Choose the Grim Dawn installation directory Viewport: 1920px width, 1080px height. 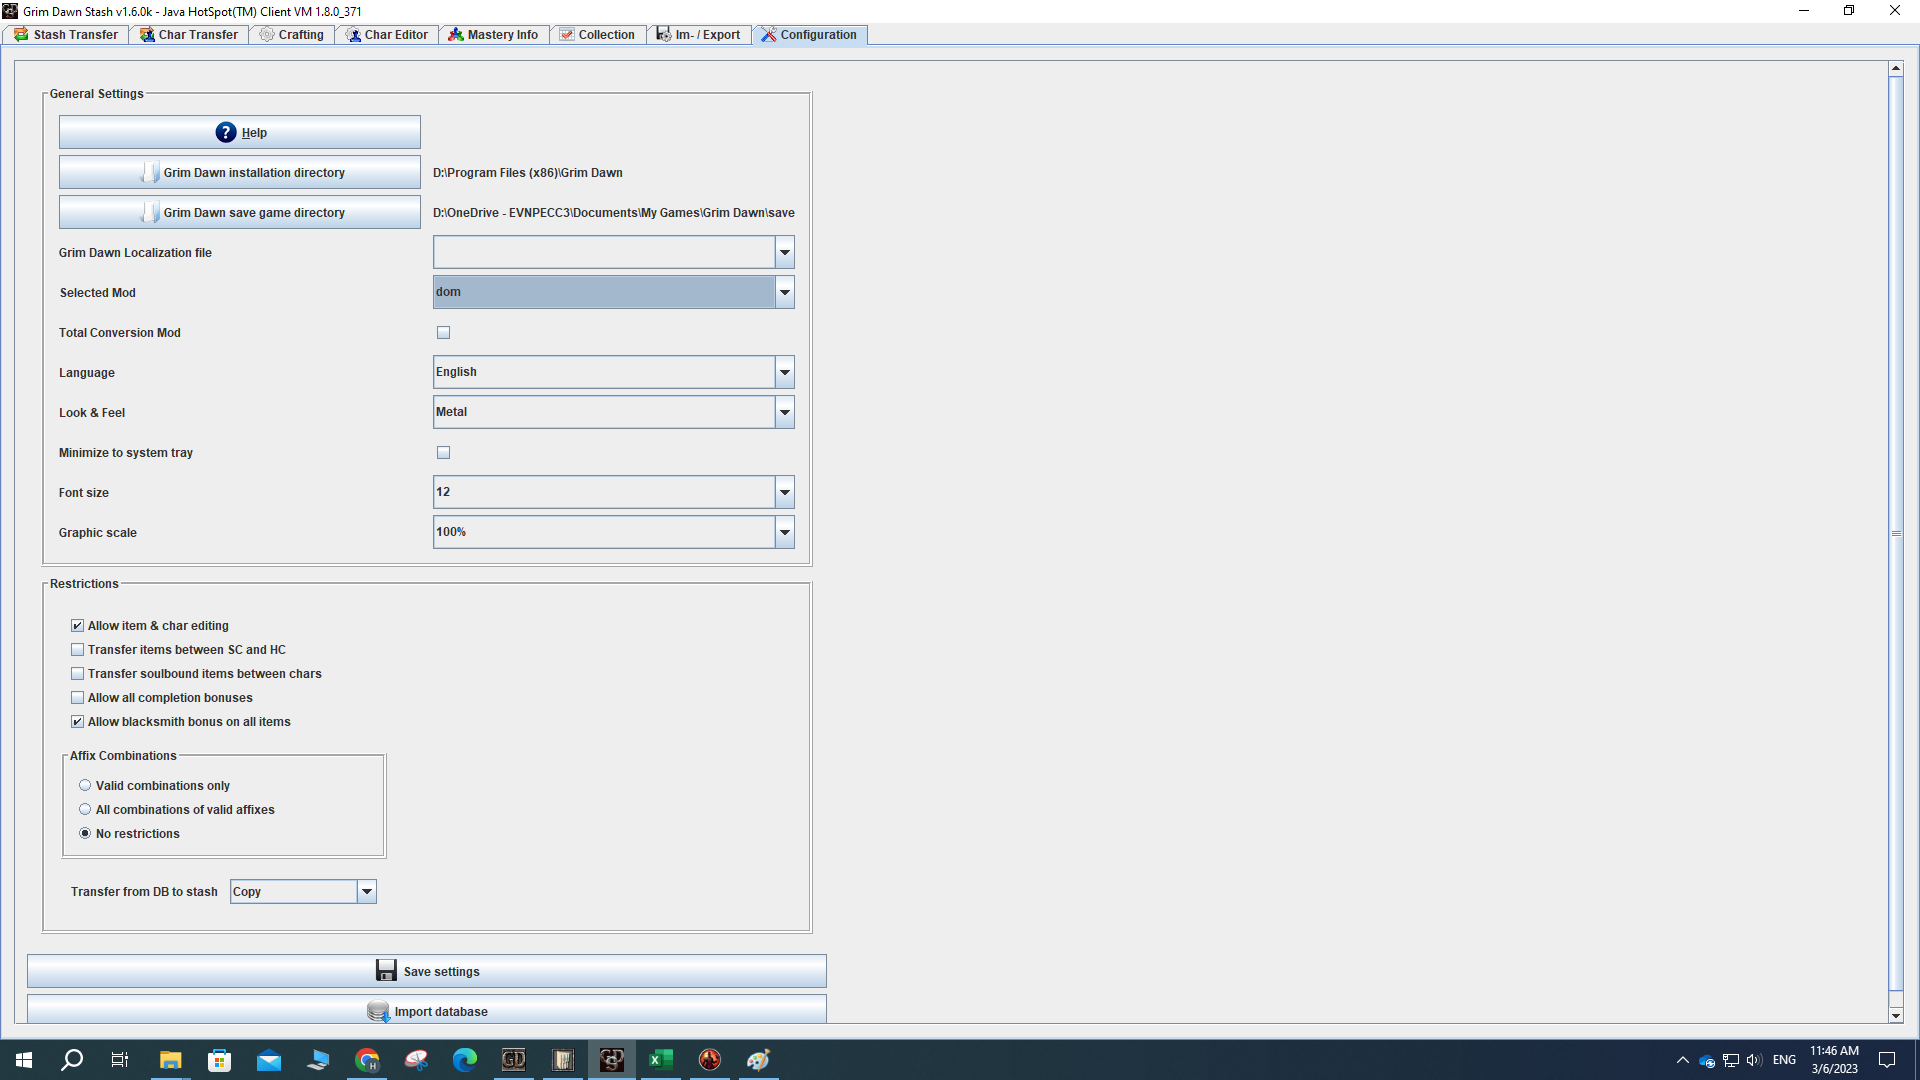click(240, 172)
